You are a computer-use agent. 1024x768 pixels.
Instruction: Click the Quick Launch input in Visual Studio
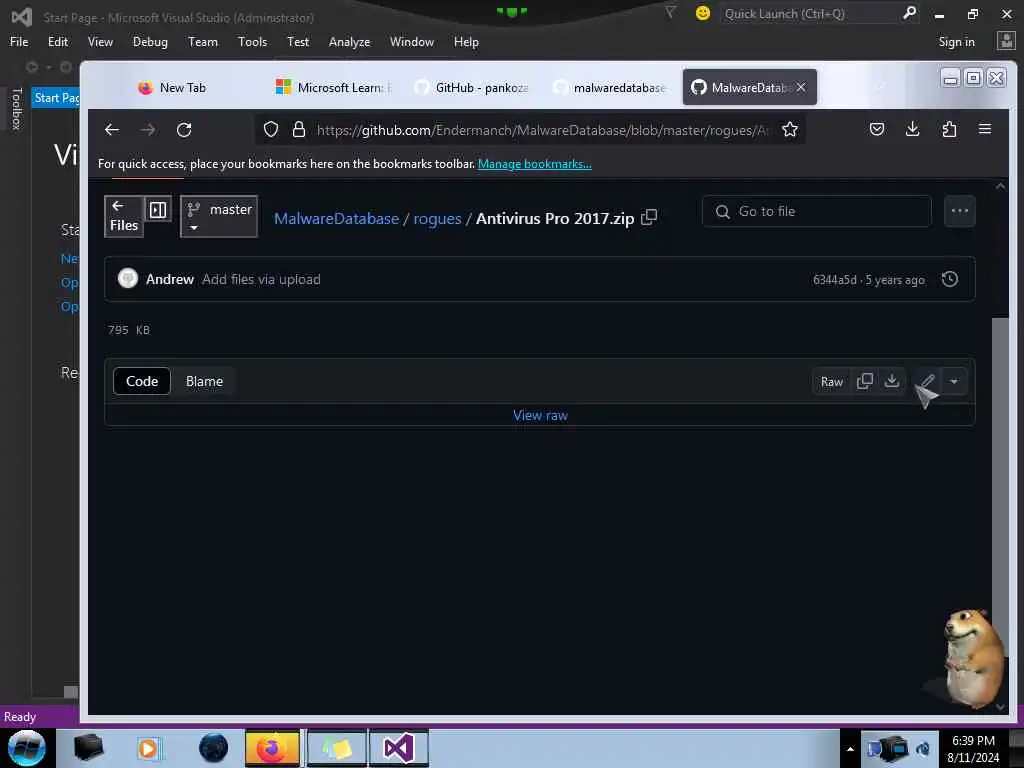pyautogui.click(x=810, y=13)
